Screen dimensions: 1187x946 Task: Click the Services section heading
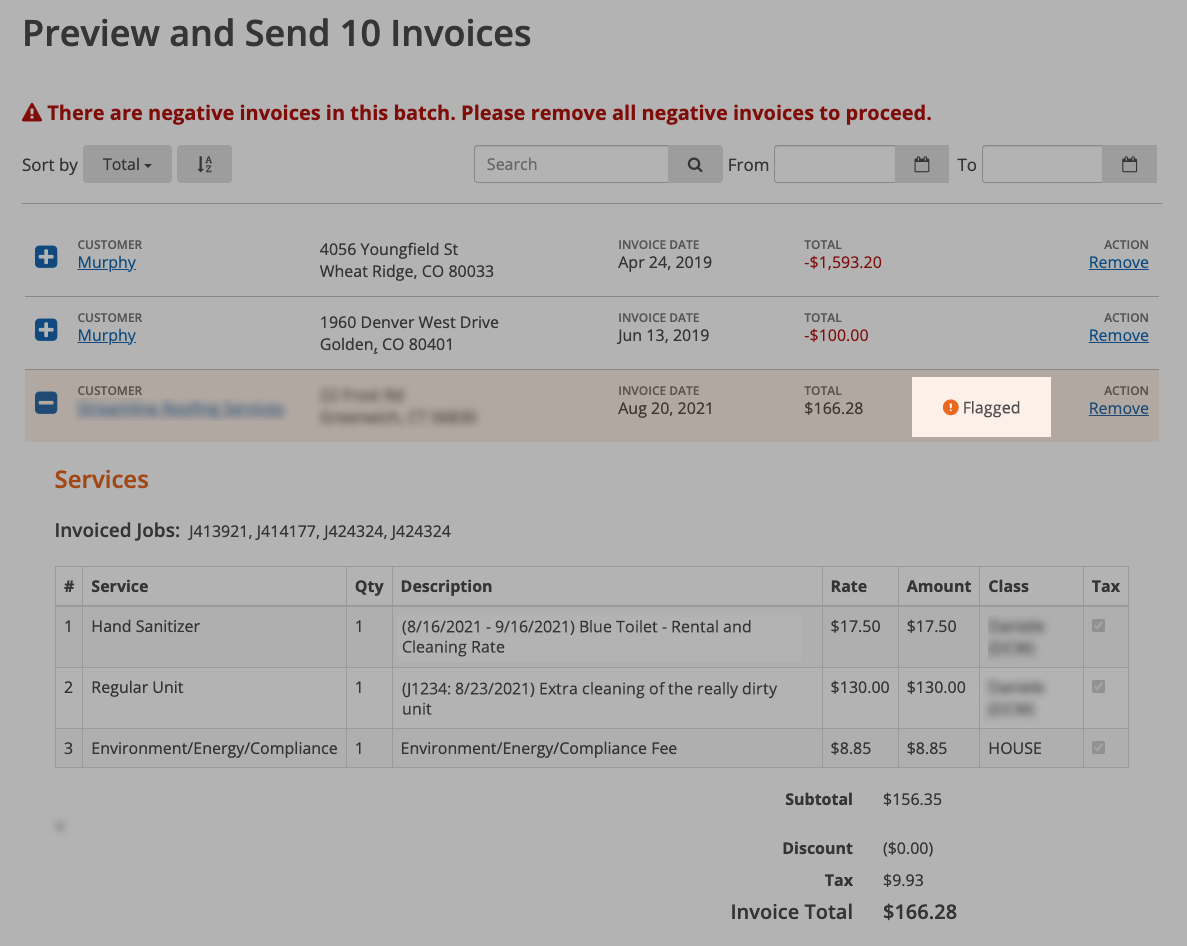101,479
